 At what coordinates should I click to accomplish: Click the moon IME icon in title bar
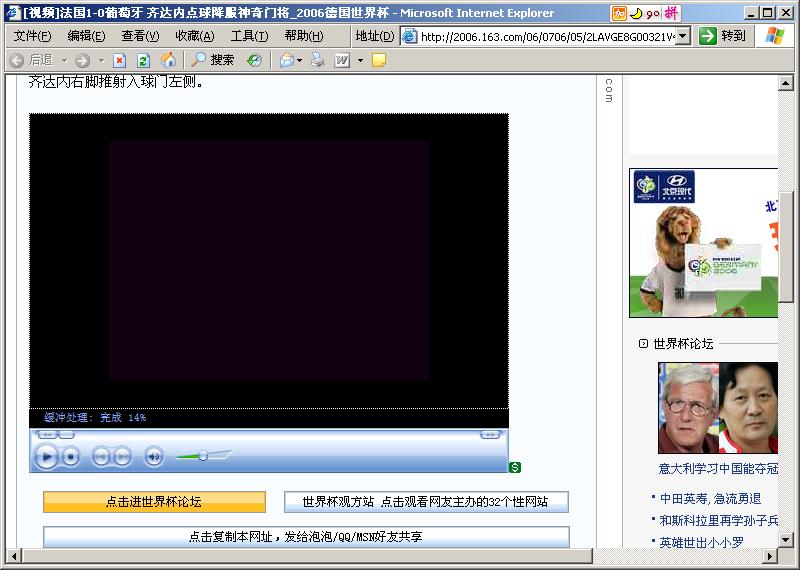coord(636,14)
